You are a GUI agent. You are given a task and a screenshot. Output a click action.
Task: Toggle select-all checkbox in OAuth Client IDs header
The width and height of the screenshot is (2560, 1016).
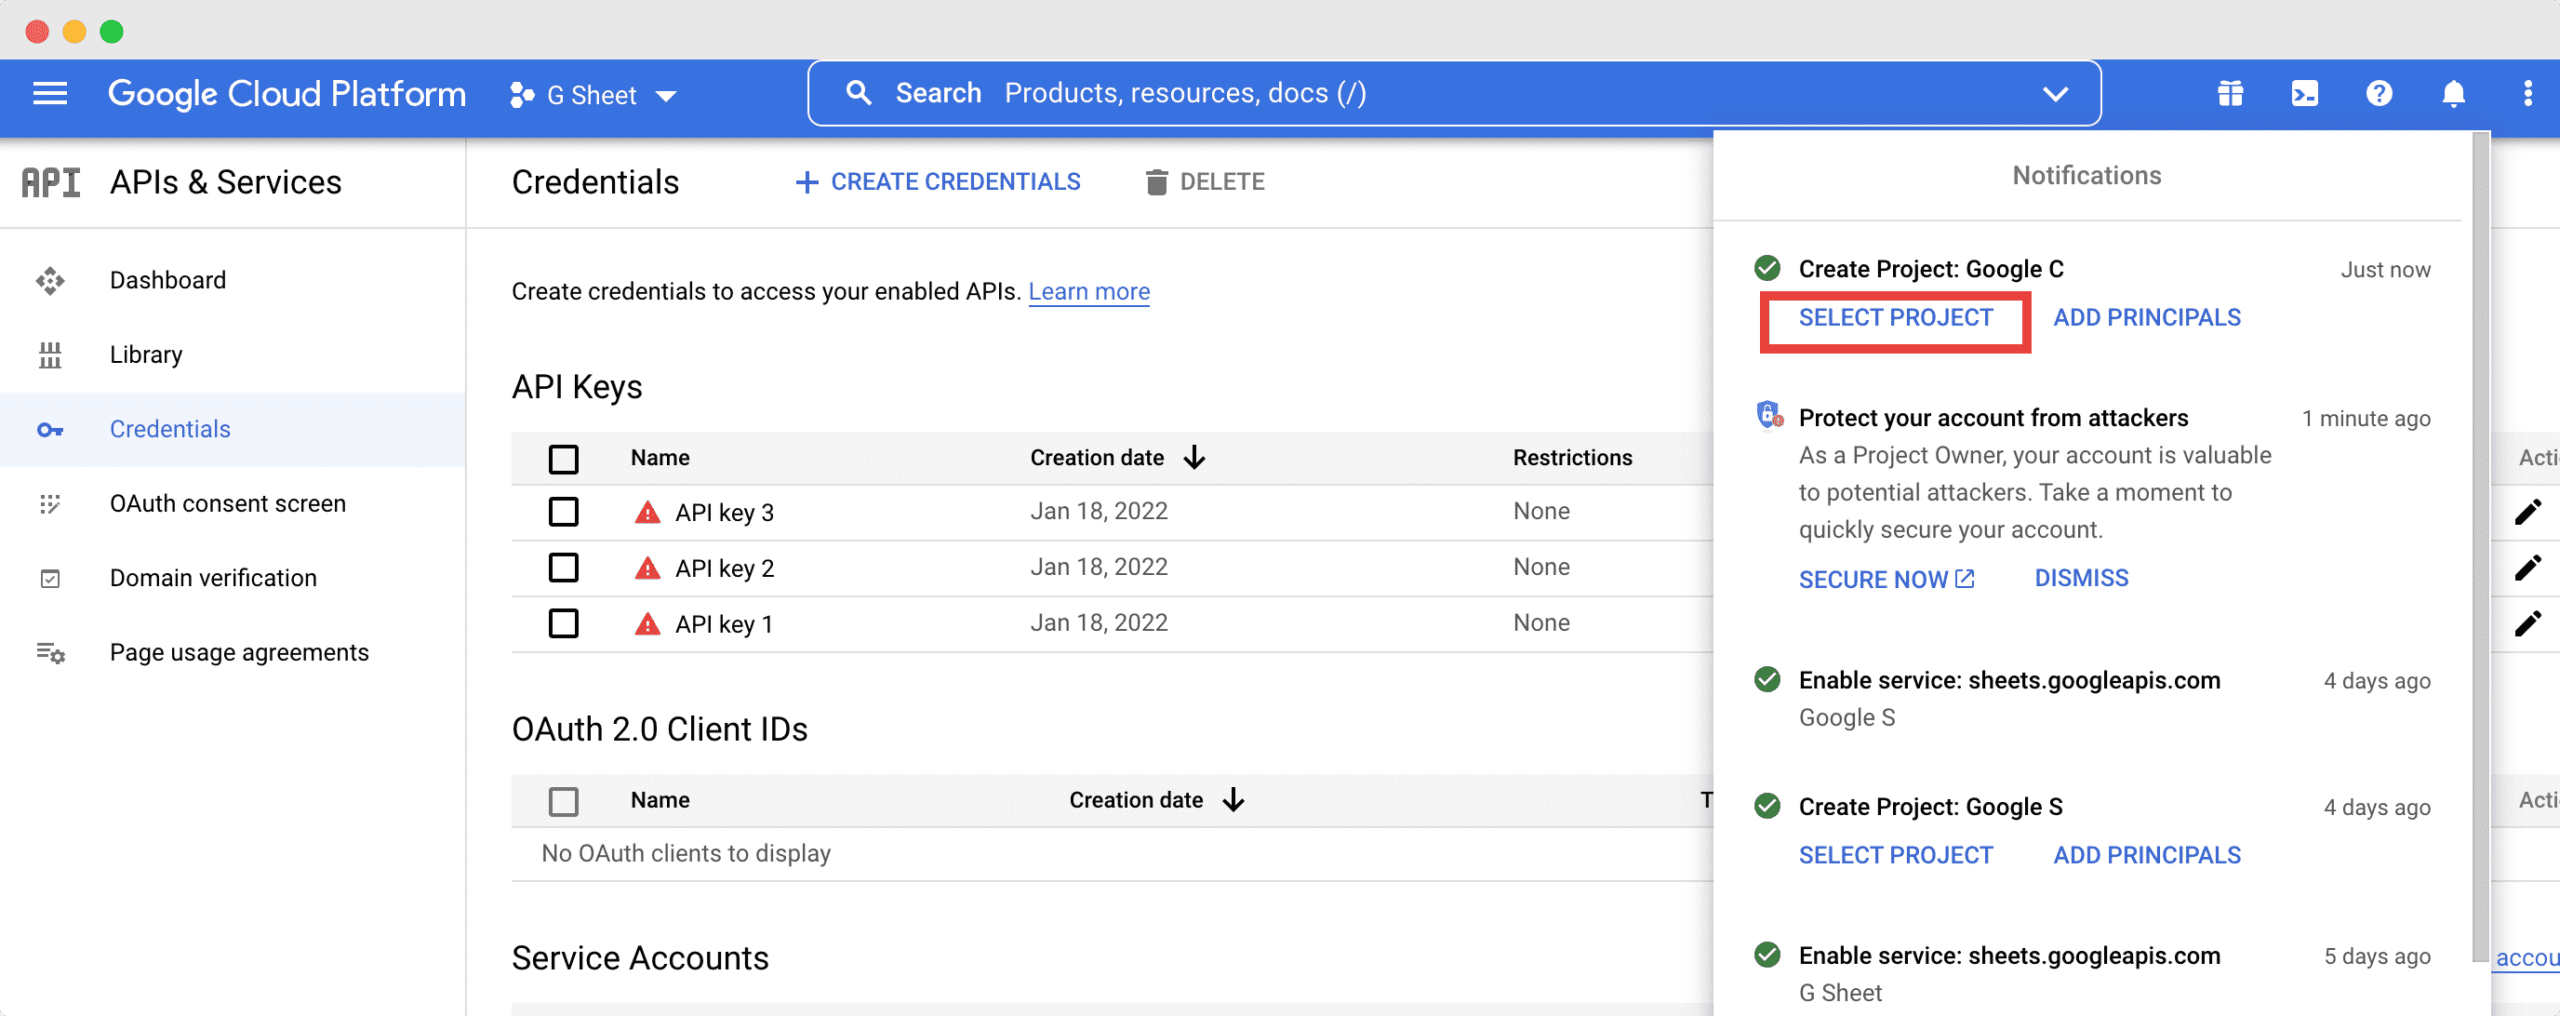coord(564,802)
